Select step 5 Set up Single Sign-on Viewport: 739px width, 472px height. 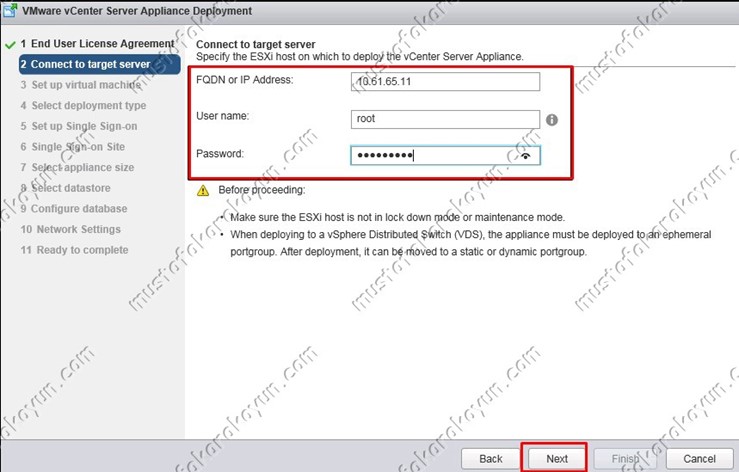pos(79,126)
